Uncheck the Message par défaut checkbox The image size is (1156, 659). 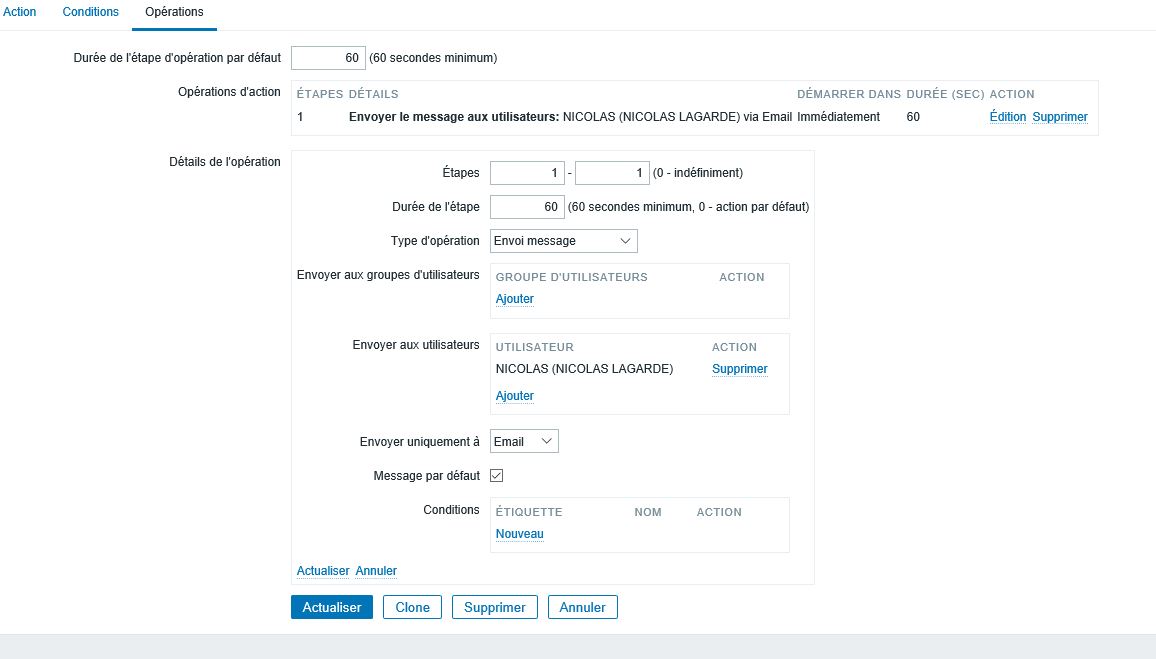click(x=497, y=476)
